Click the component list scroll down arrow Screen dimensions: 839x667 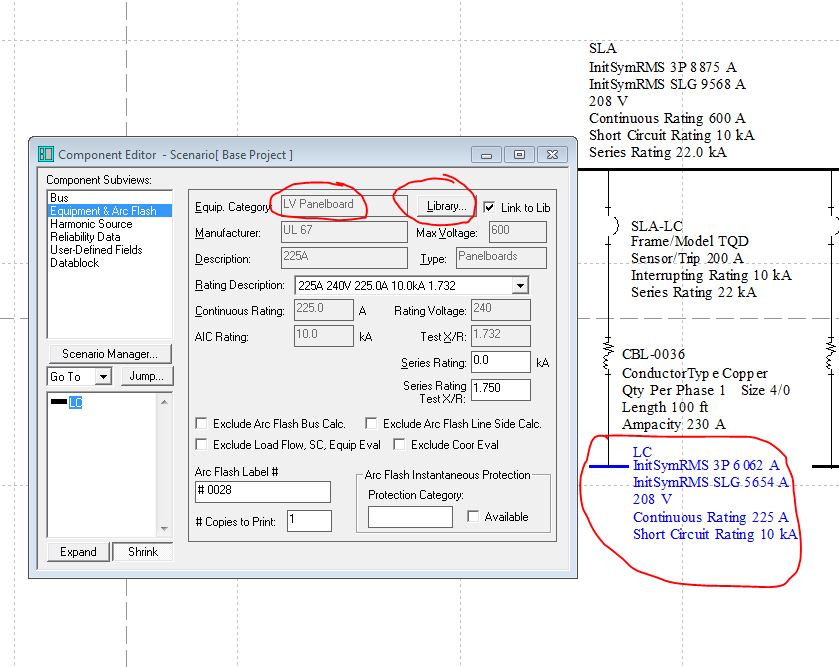tap(164, 529)
